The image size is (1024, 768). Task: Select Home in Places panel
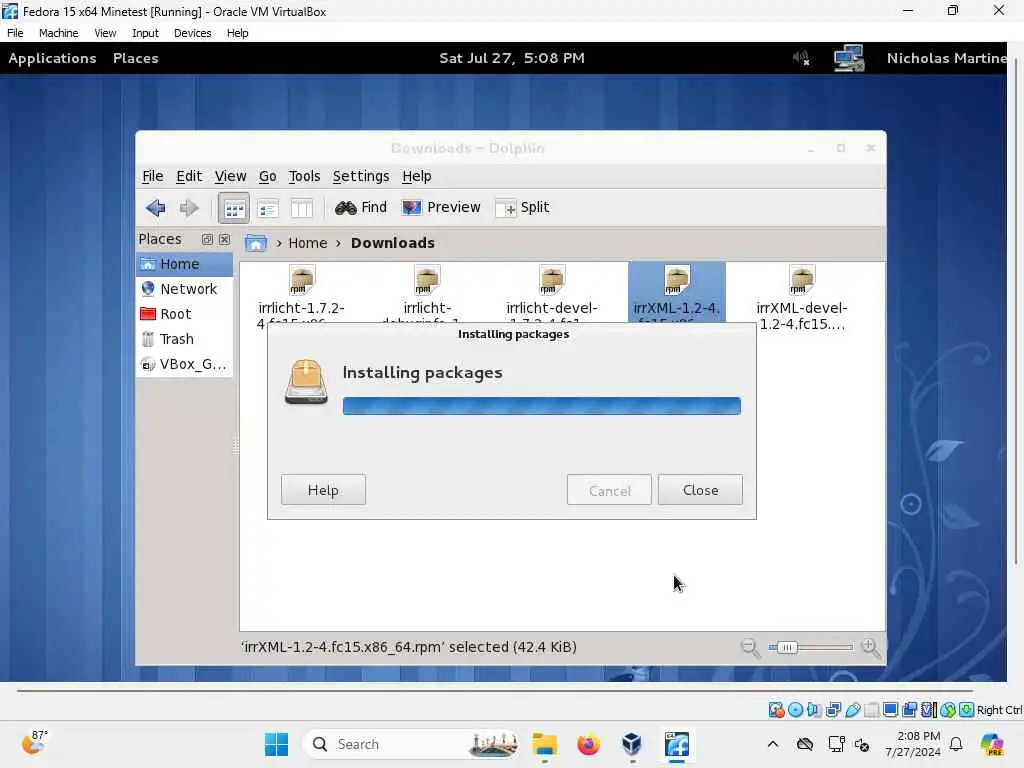184,264
